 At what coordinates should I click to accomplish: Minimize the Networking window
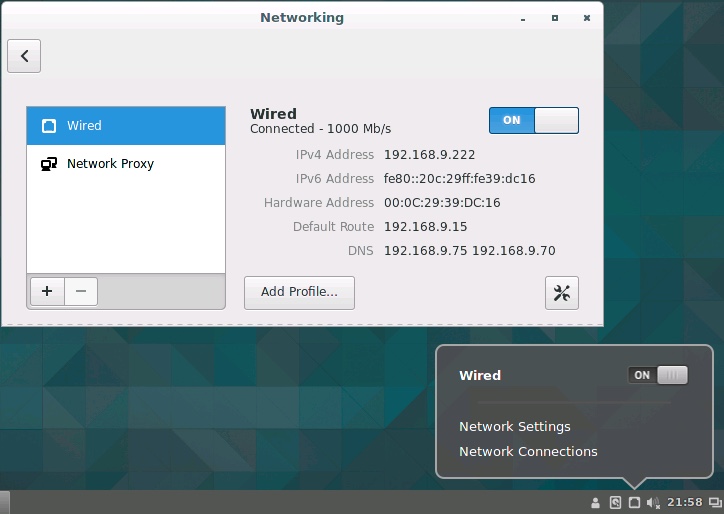click(523, 18)
